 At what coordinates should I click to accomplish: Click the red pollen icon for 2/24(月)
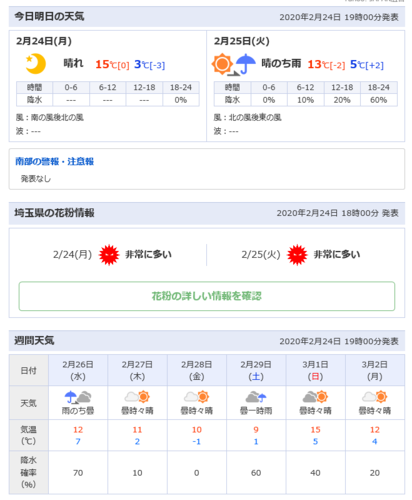point(109,255)
